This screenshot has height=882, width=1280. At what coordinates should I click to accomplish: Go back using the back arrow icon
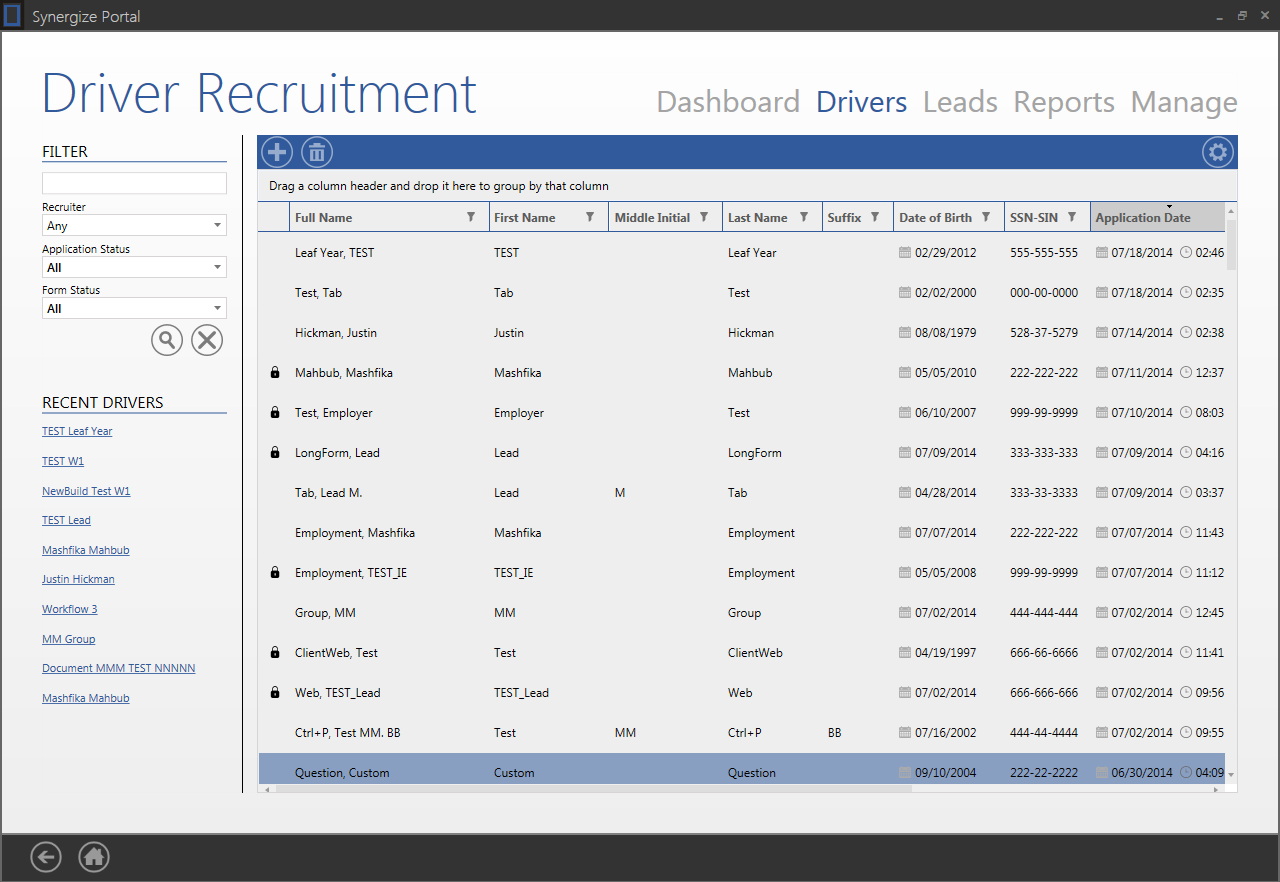click(x=46, y=857)
